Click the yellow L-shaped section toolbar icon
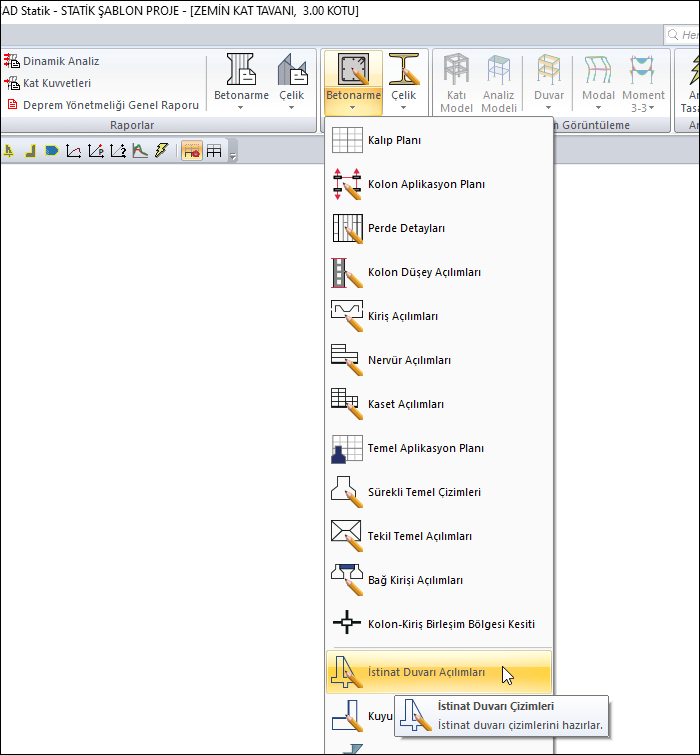The image size is (700, 755). (x=30, y=151)
